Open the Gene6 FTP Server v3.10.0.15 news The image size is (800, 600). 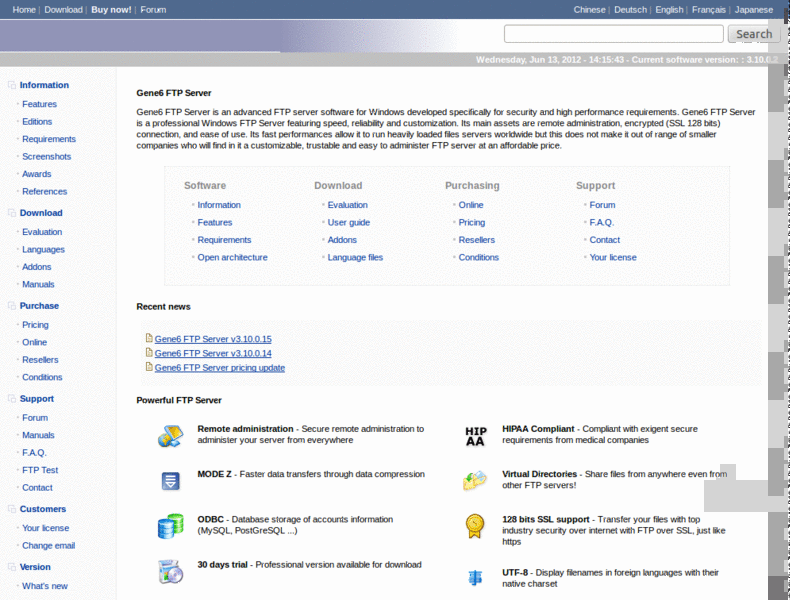(x=213, y=339)
